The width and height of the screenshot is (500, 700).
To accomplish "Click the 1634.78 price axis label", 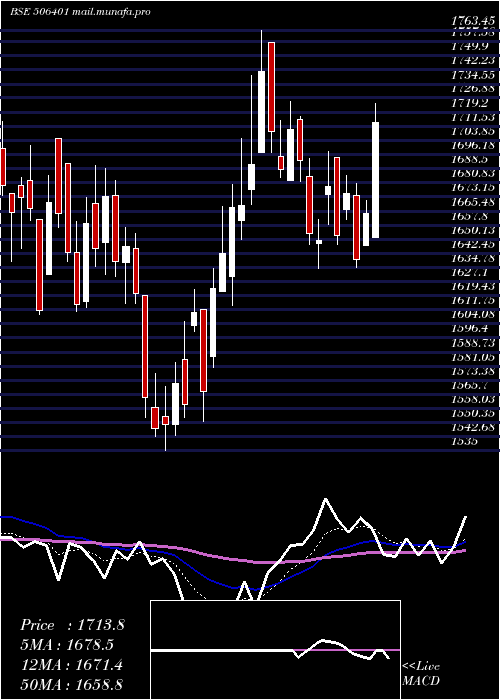I will (473, 258).
